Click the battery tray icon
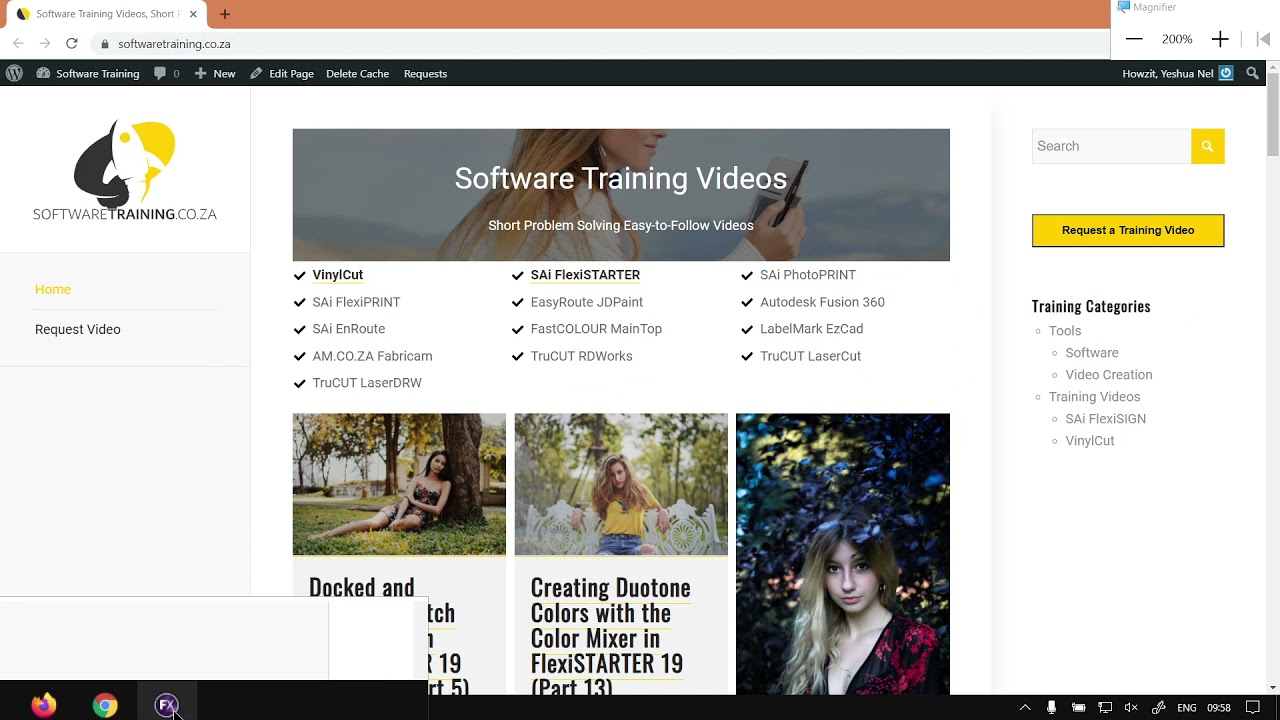The width and height of the screenshot is (1280, 720). pos(1078,708)
